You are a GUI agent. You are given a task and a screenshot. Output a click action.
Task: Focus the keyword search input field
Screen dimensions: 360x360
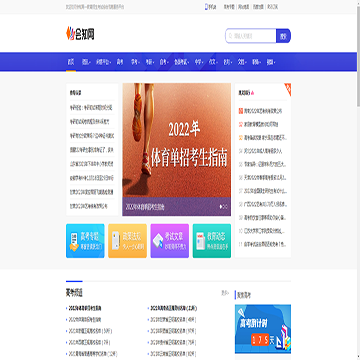[251, 36]
